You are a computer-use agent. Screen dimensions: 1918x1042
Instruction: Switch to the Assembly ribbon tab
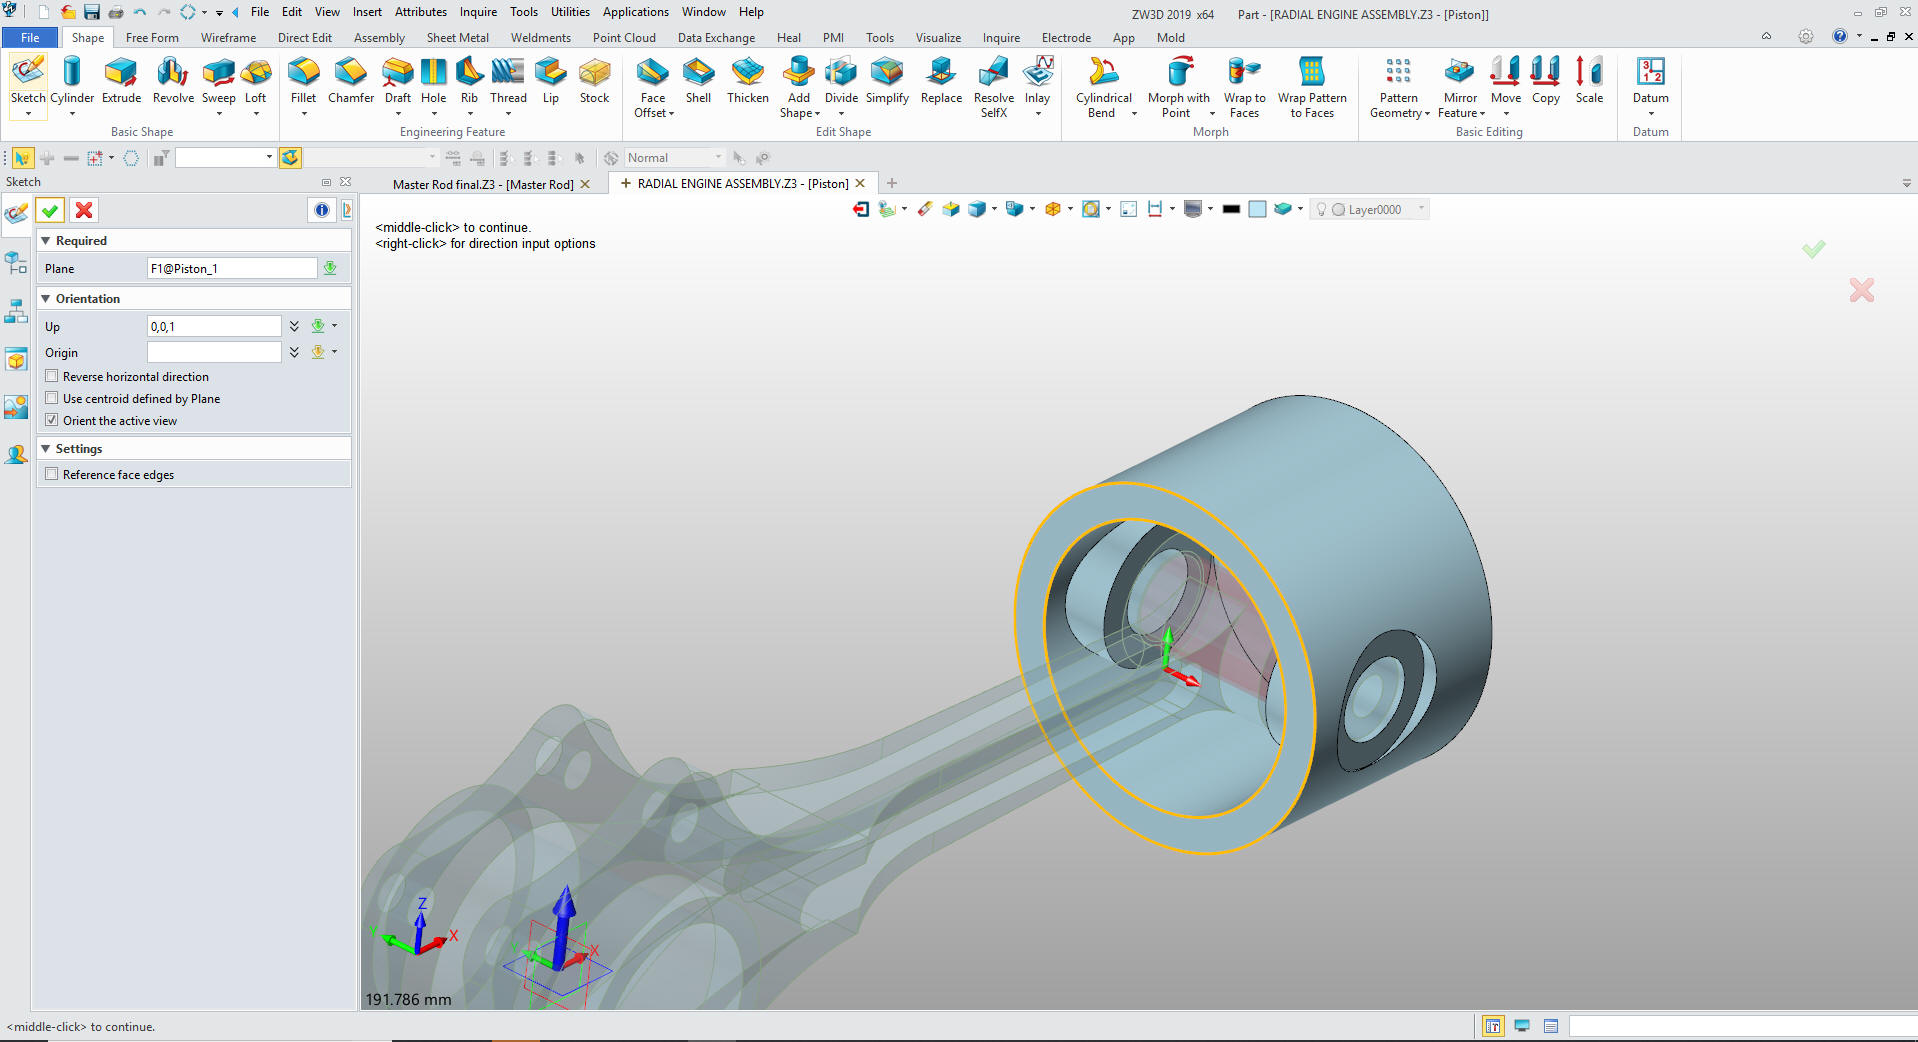coord(379,38)
